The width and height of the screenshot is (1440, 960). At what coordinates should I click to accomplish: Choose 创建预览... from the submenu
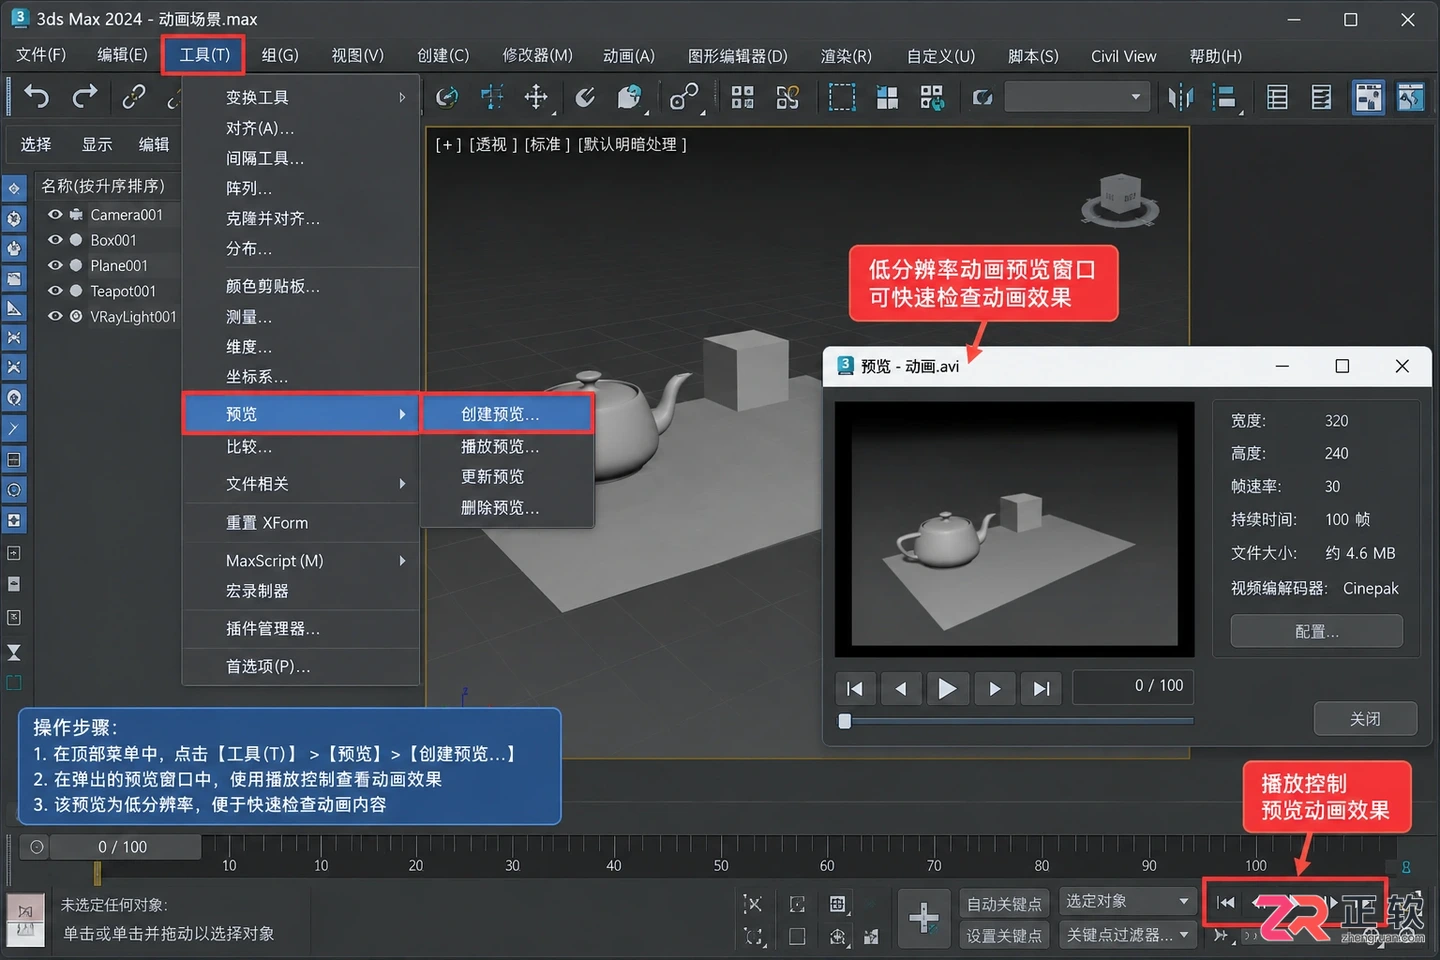[507, 414]
